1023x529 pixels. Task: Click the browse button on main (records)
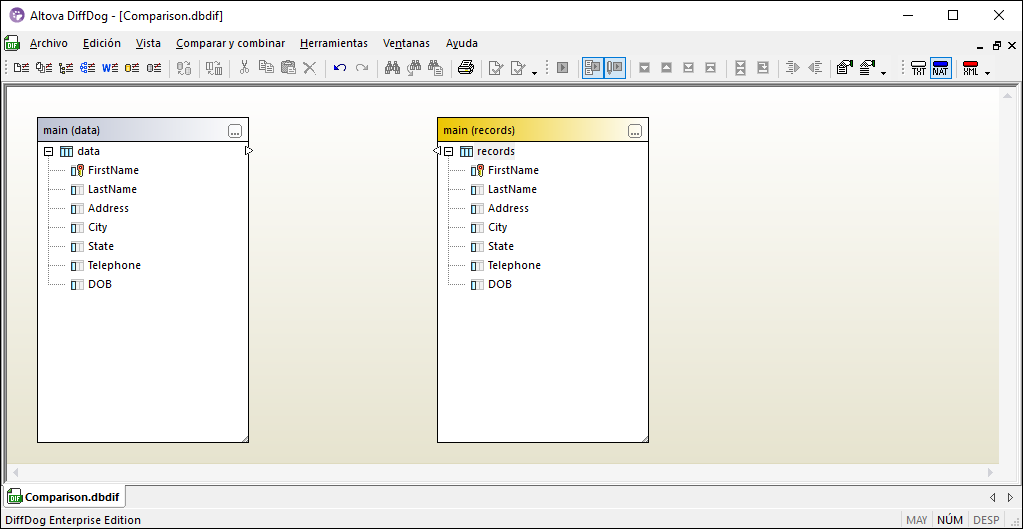[635, 131]
